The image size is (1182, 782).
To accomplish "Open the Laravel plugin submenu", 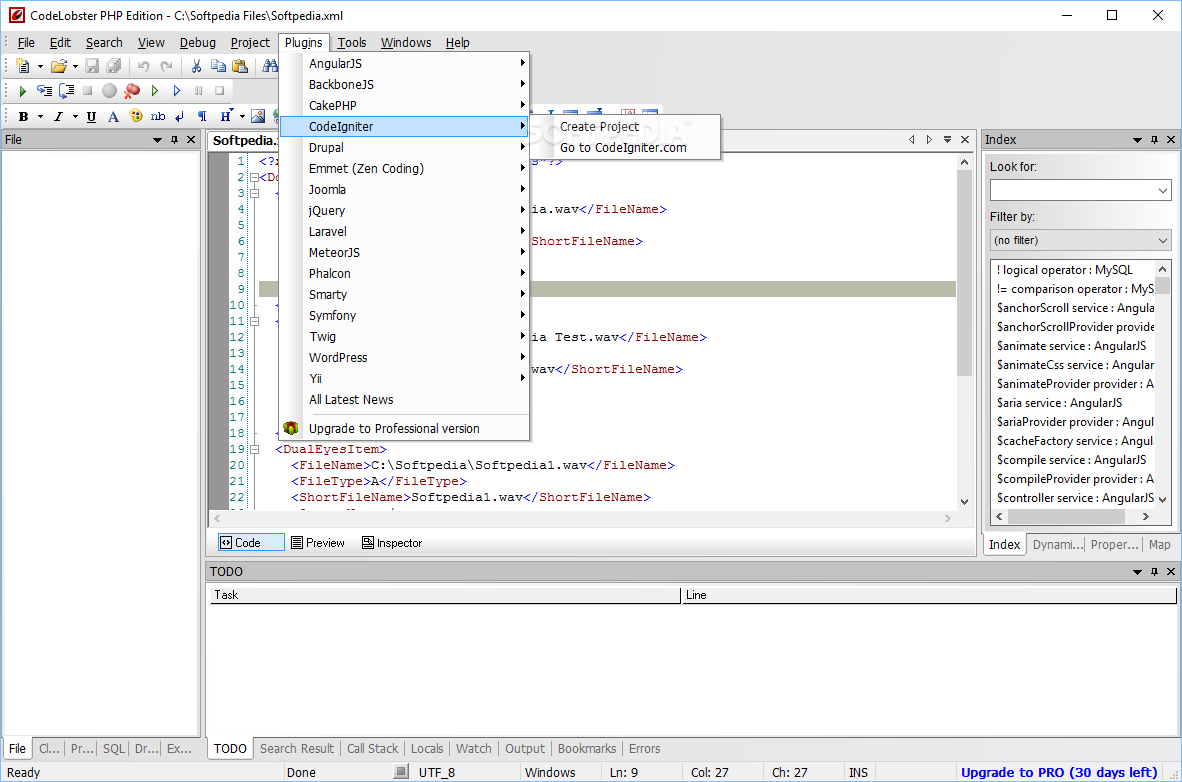I will pyautogui.click(x=404, y=232).
